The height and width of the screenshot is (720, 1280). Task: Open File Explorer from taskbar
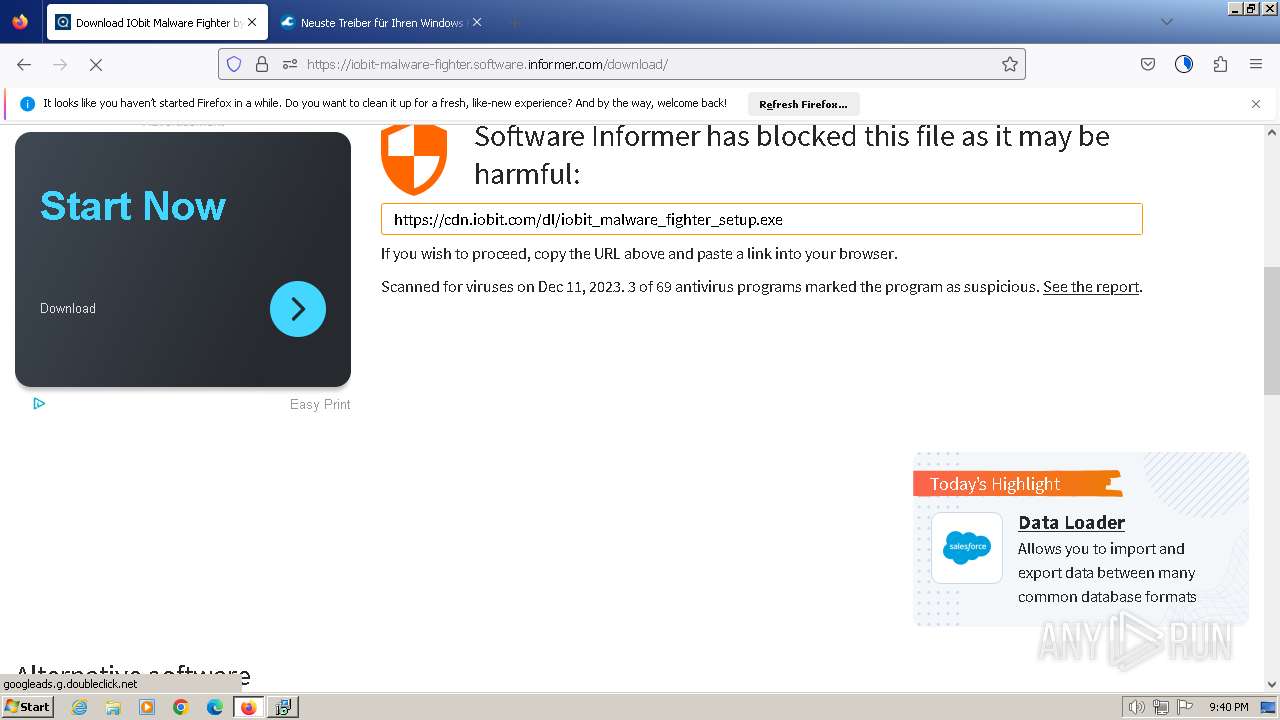tap(113, 707)
